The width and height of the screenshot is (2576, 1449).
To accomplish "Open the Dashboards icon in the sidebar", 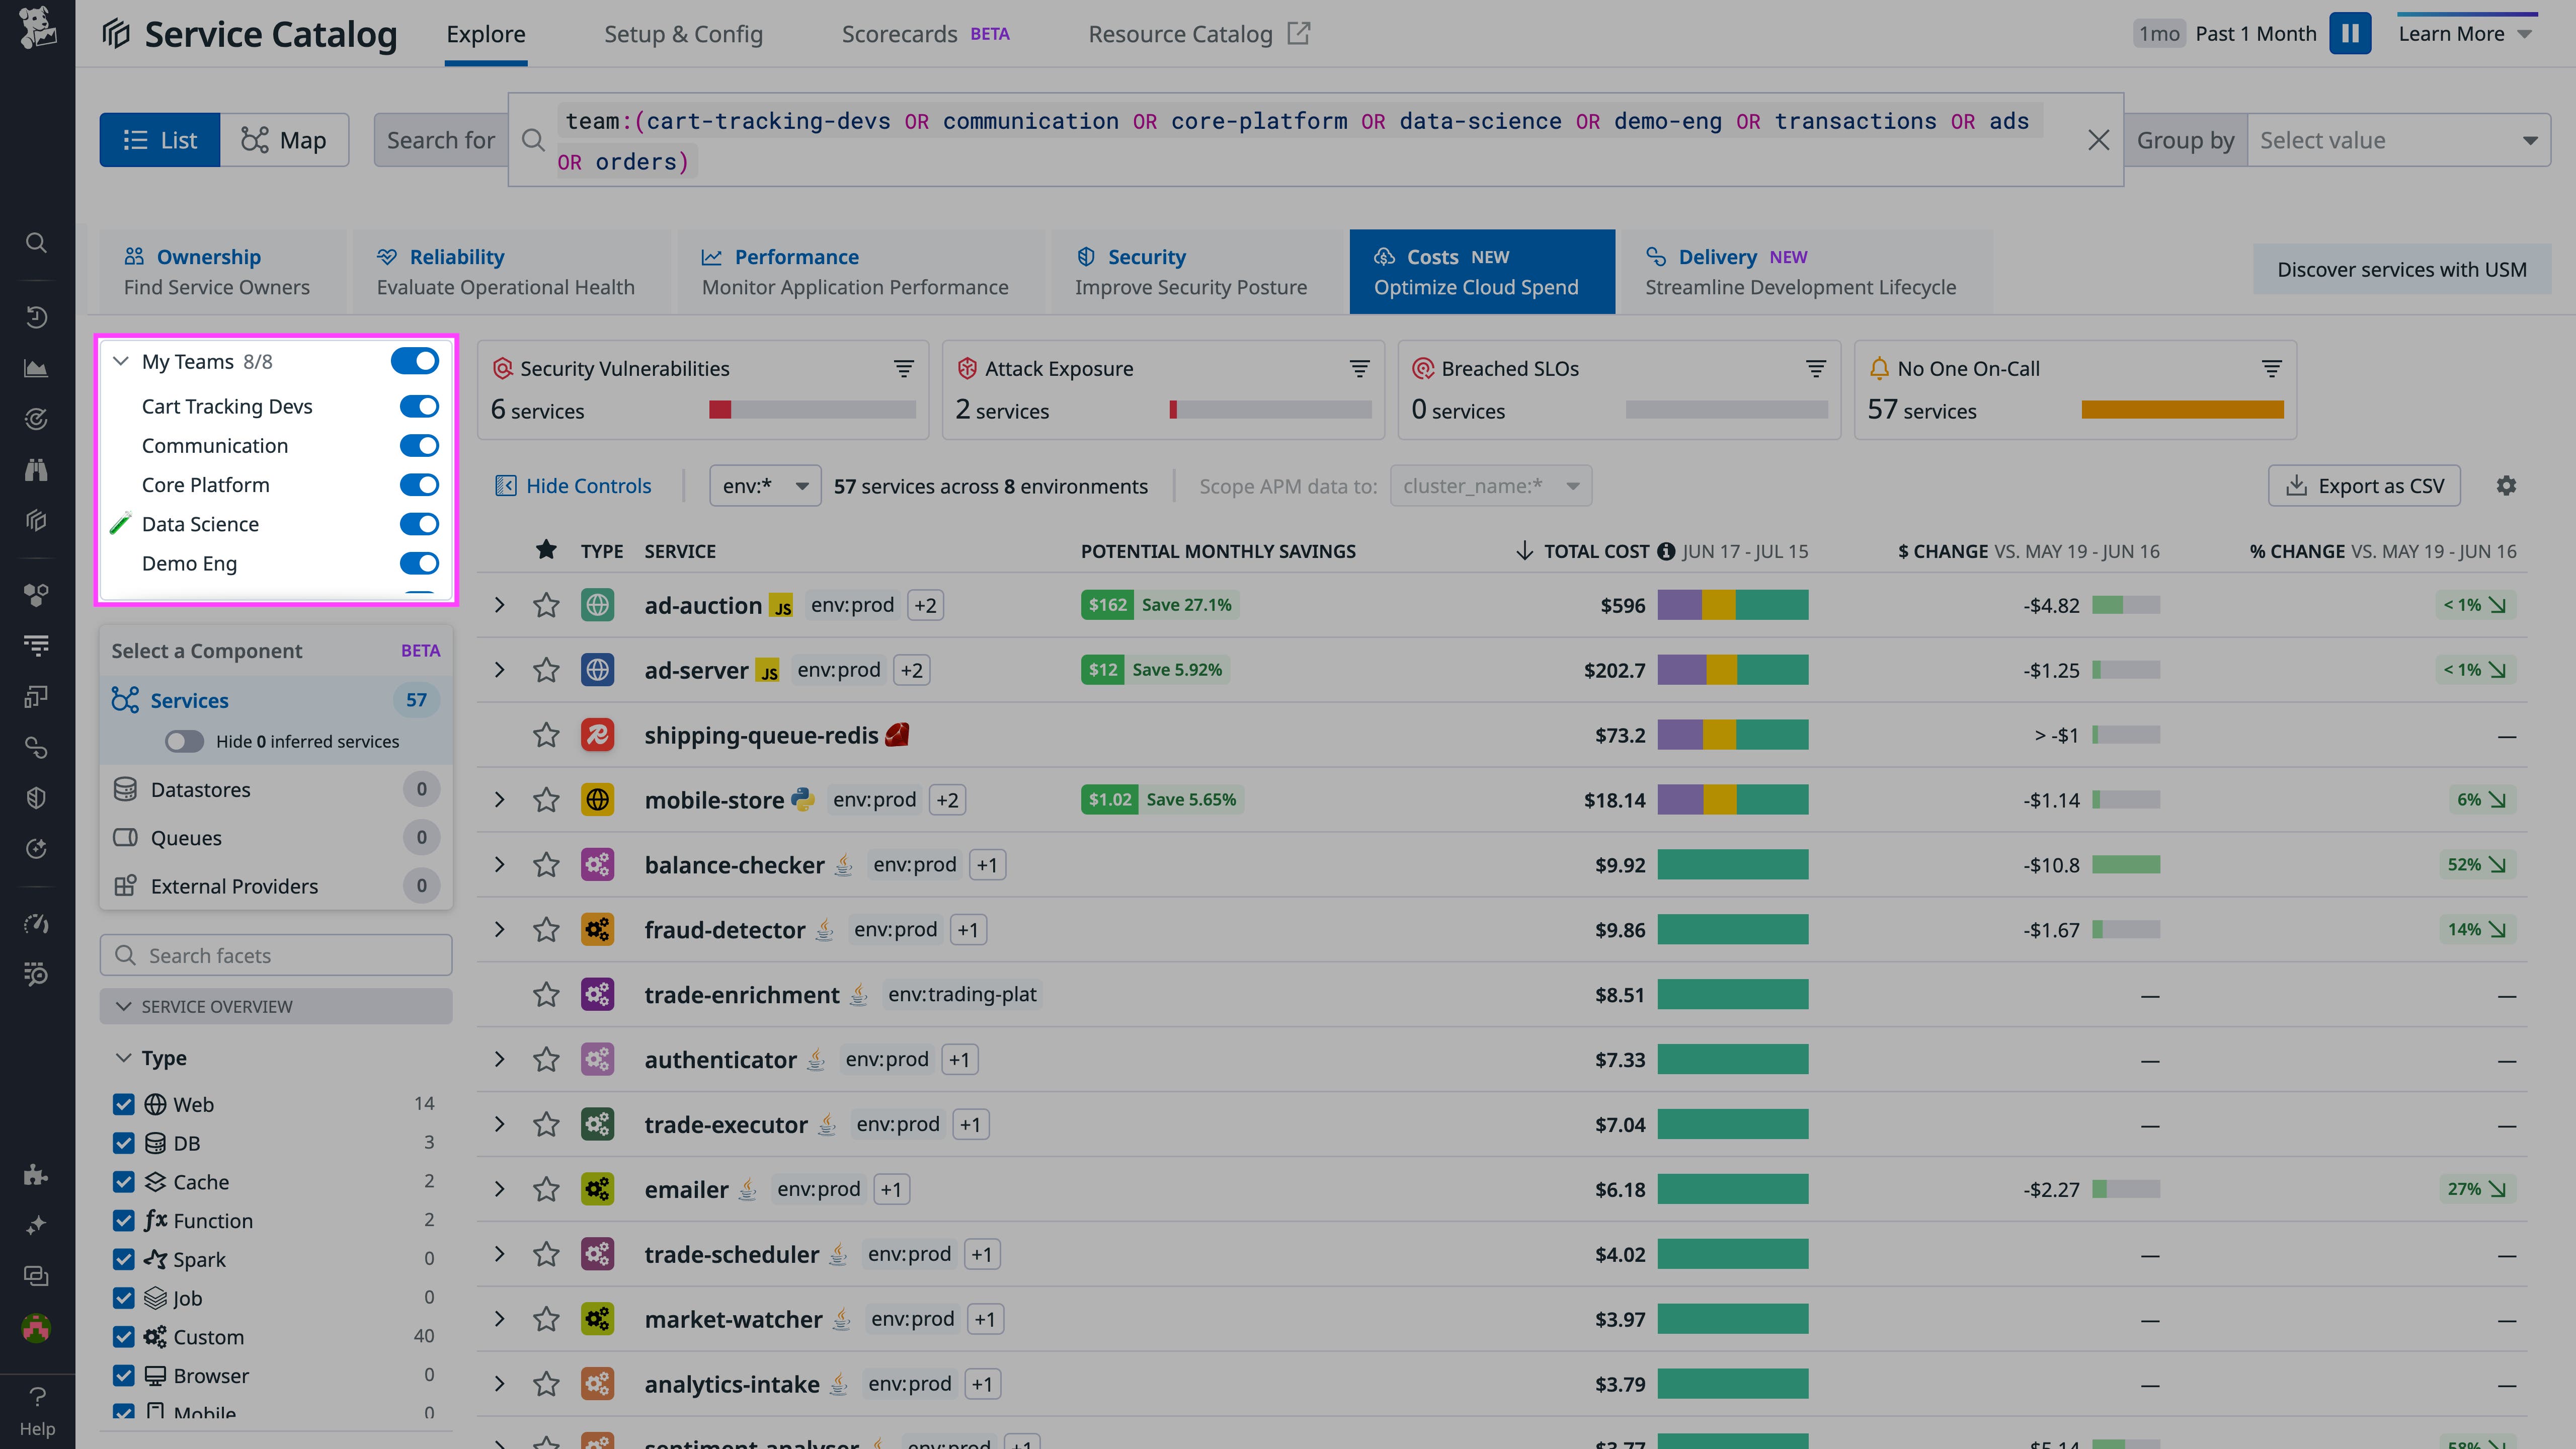I will pyautogui.click(x=37, y=367).
